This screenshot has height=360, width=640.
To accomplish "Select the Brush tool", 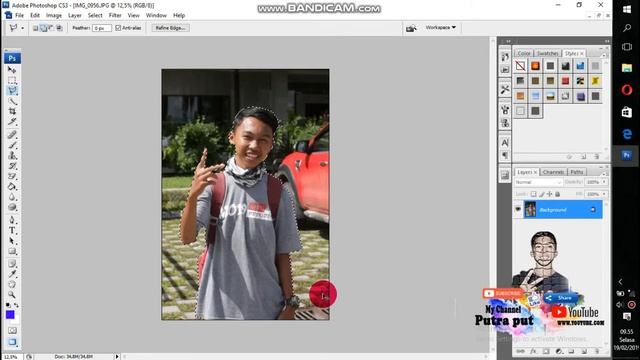I will [x=12, y=145].
